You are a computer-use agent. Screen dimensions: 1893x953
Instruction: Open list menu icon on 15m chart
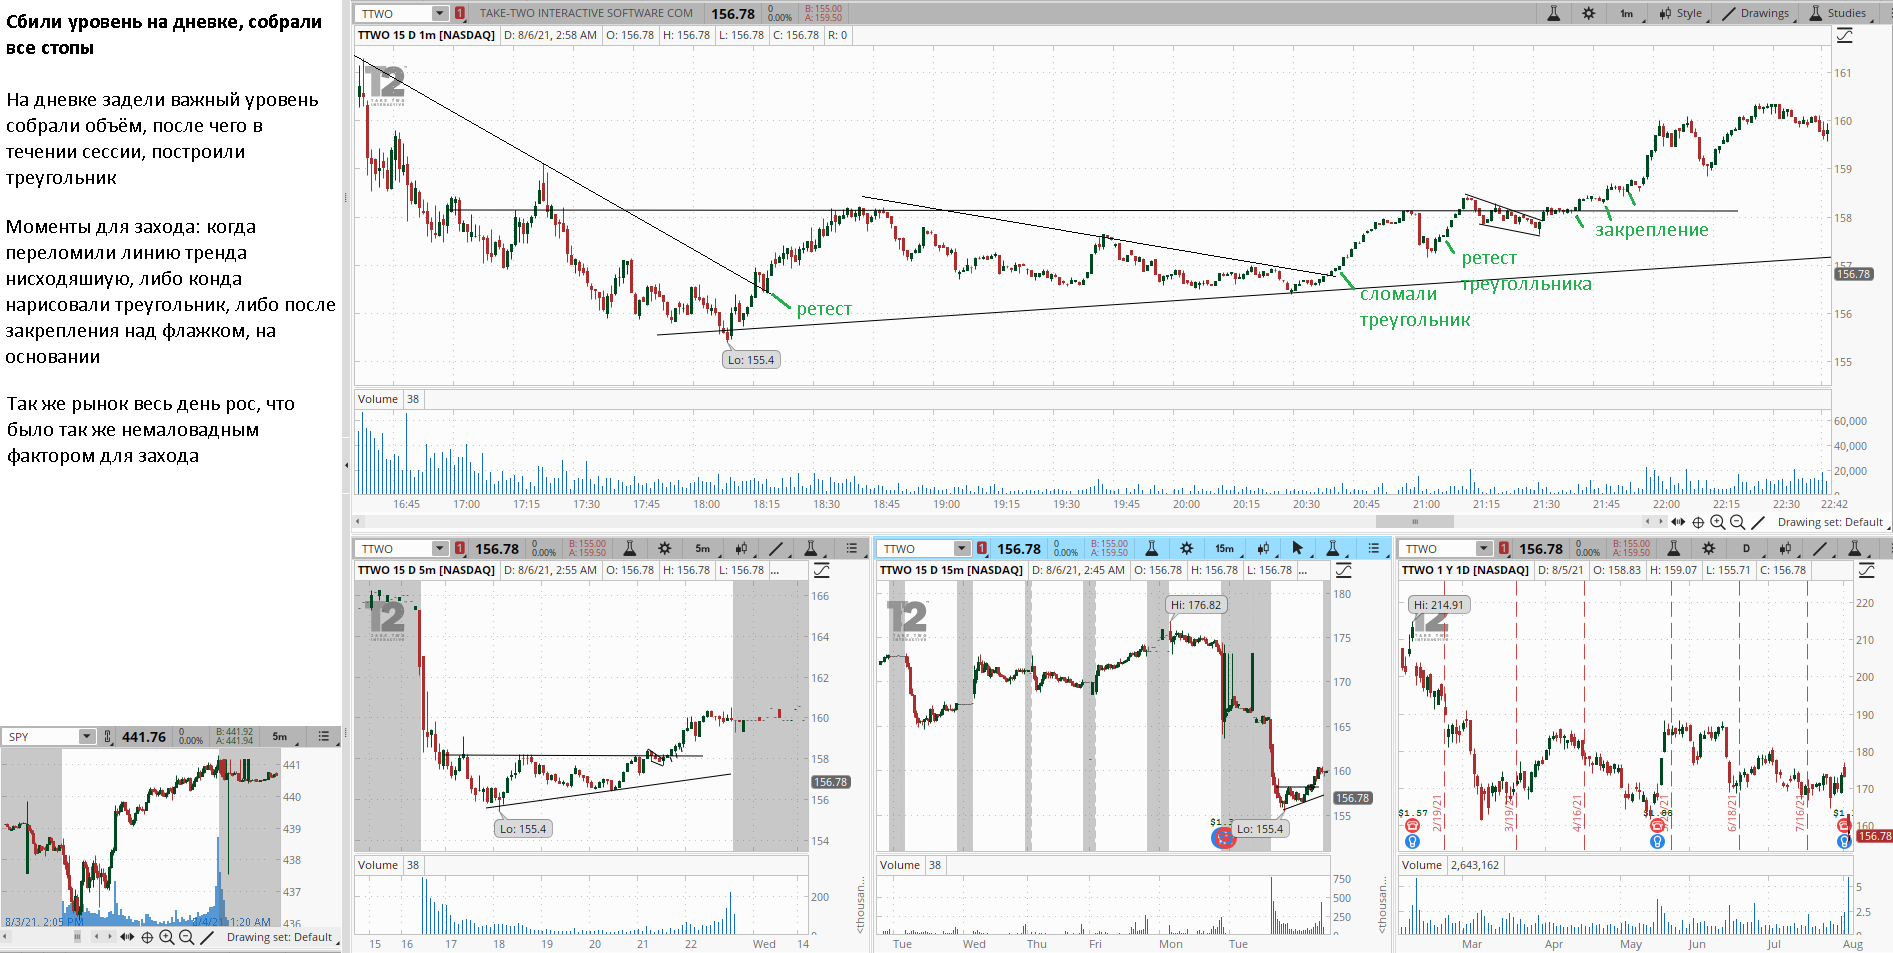(x=1374, y=548)
